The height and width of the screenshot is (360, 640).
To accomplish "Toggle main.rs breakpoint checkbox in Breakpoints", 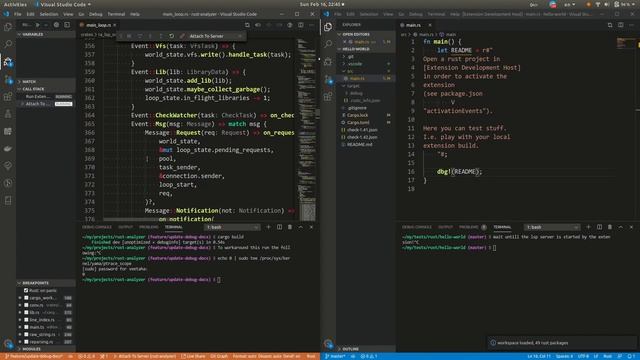I will pos(26,327).
